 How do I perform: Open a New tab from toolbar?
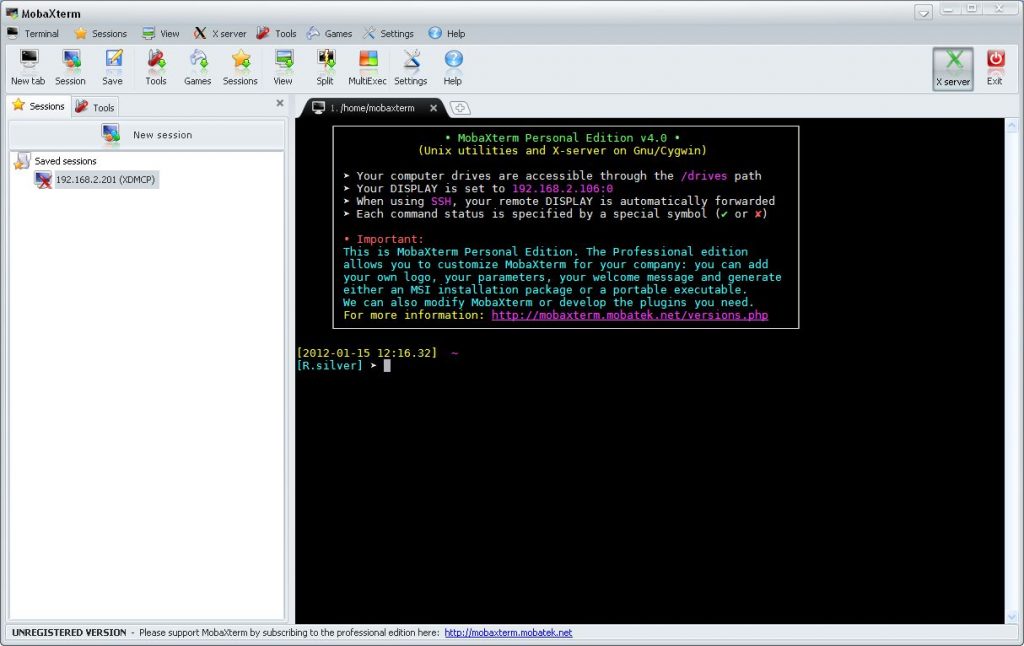click(x=28, y=67)
